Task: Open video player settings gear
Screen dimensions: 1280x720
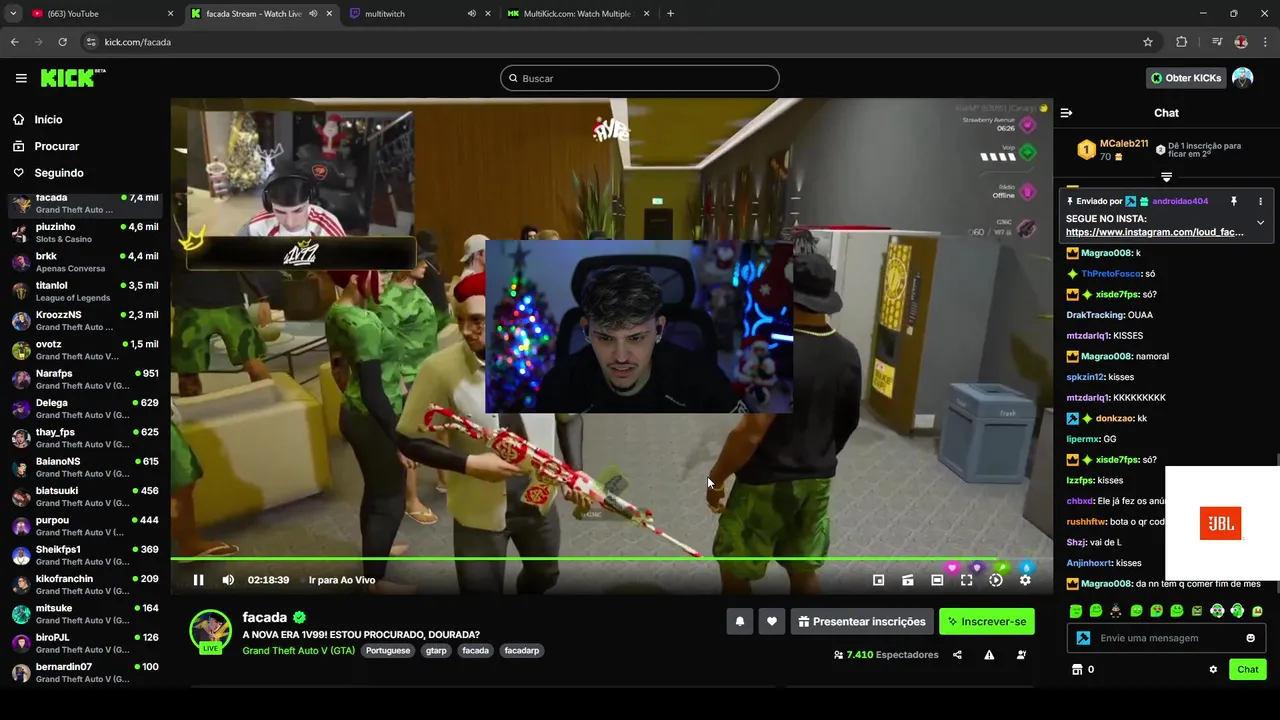Action: click(1025, 580)
